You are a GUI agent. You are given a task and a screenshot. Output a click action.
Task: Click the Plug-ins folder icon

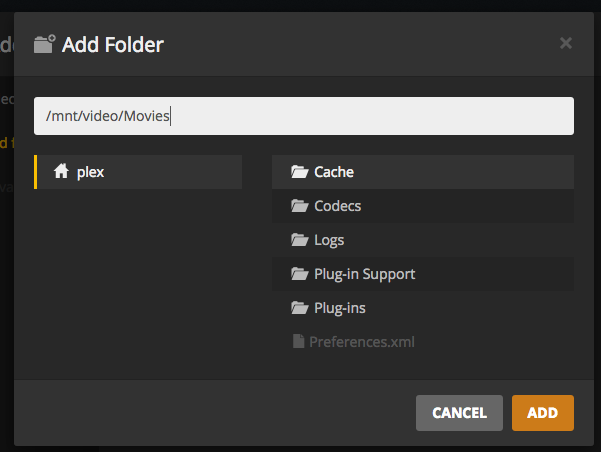299,308
